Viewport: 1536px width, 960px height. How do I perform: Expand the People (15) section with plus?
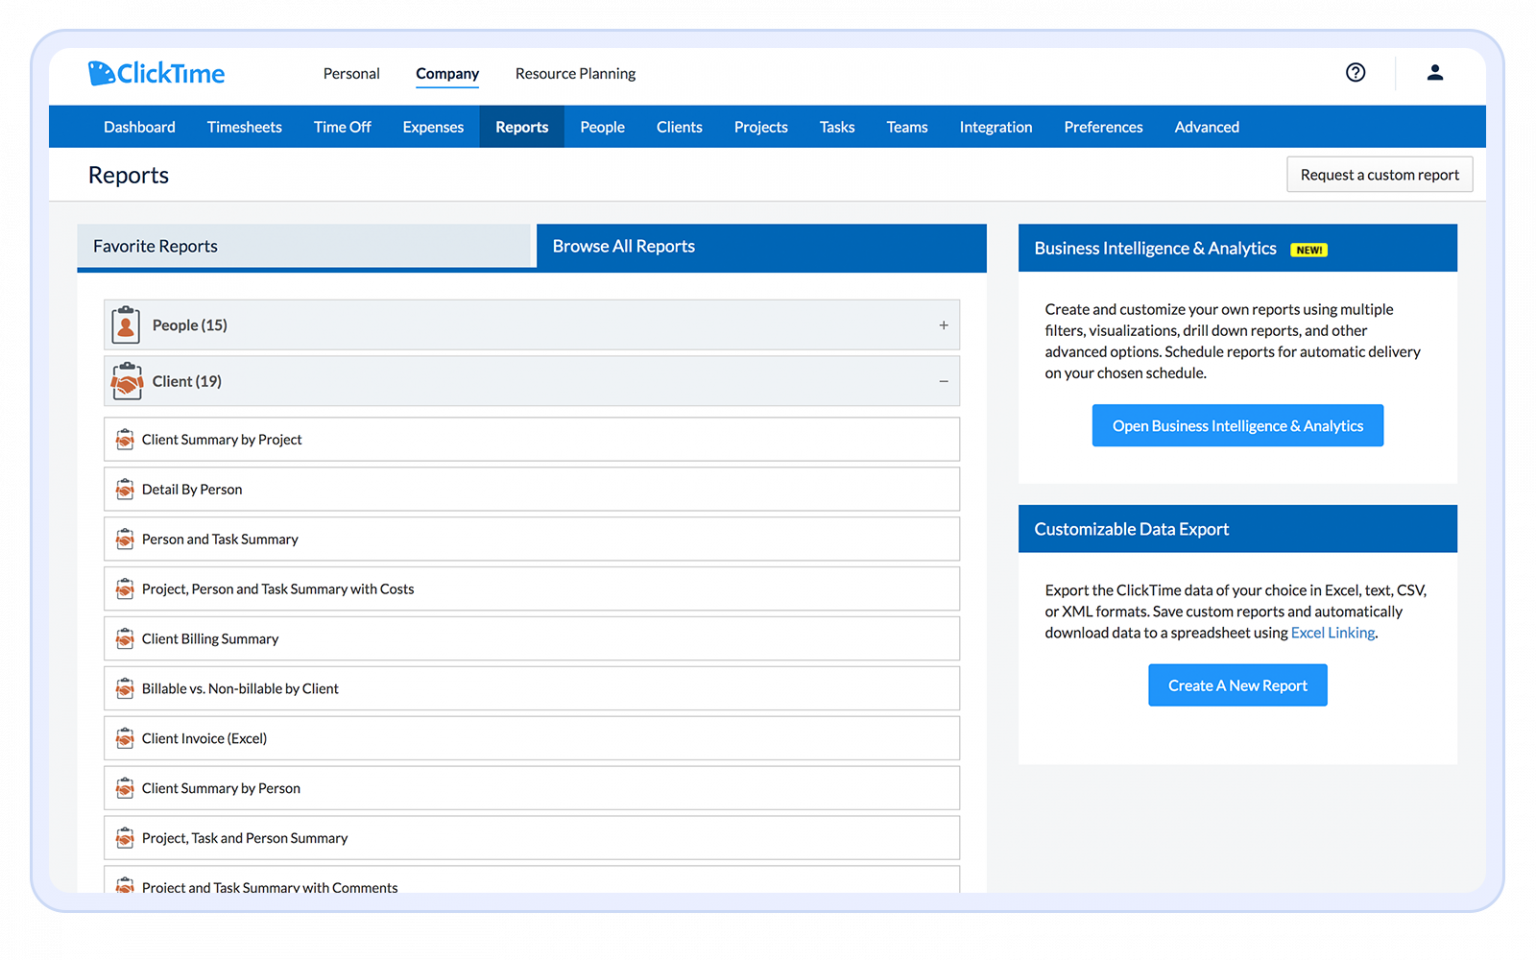pos(943,325)
